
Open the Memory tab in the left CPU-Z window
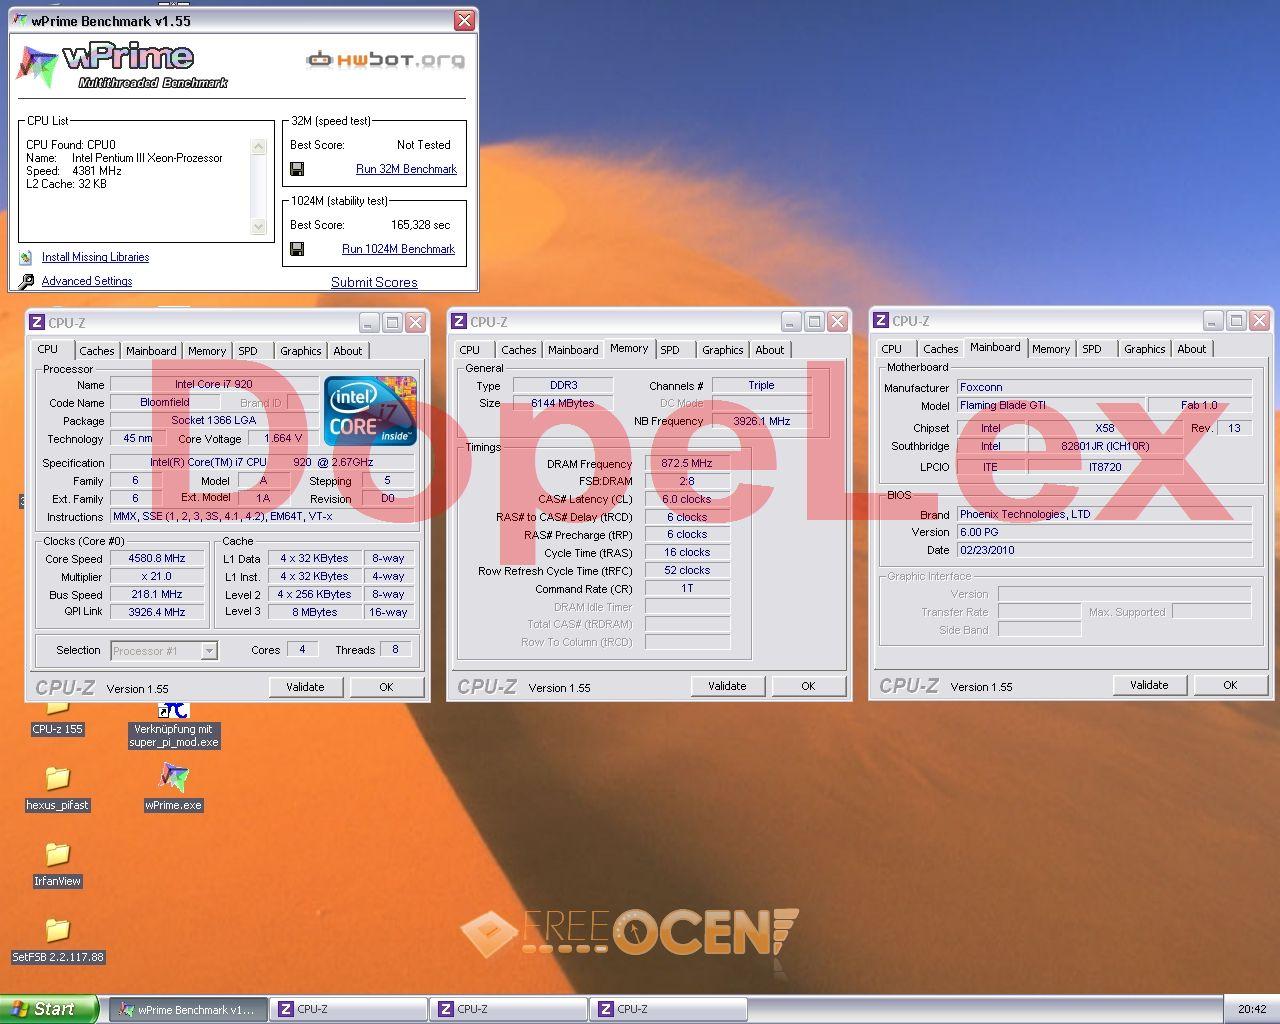tap(207, 351)
